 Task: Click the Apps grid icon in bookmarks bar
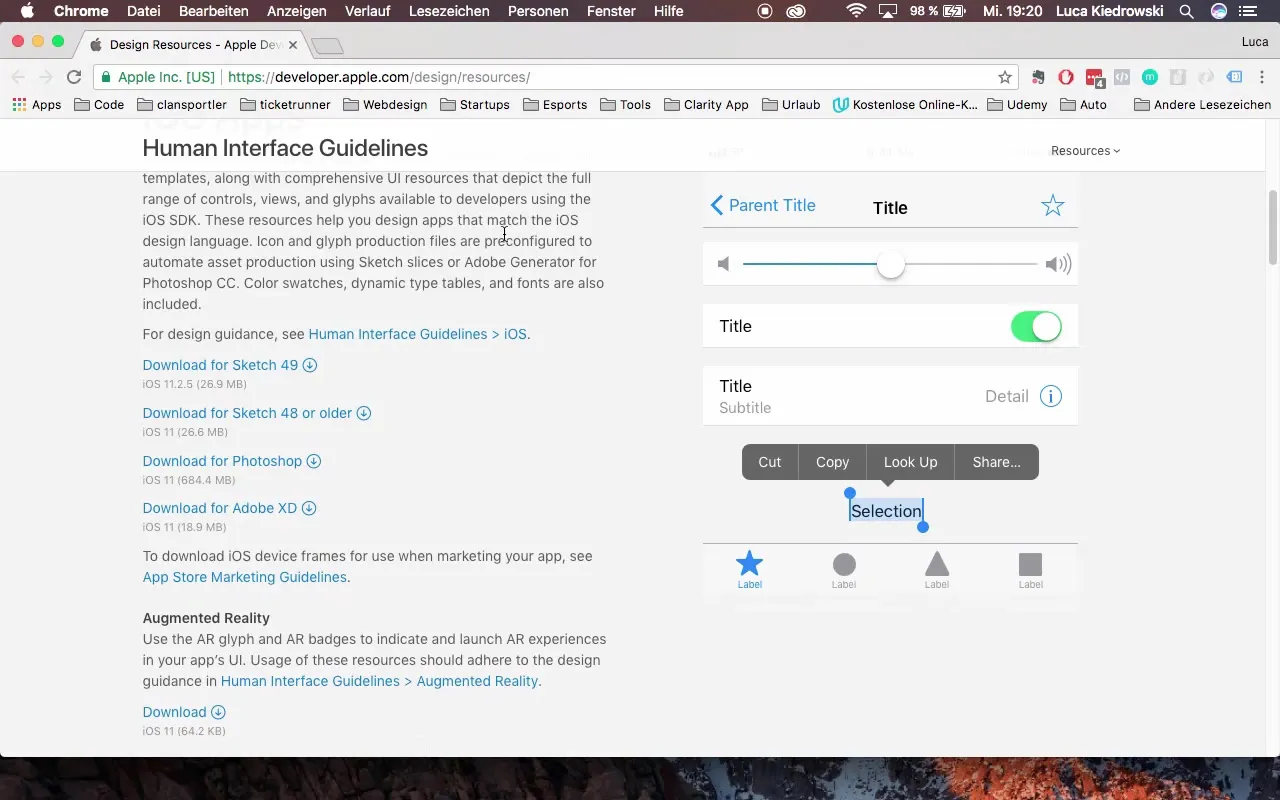[19, 104]
